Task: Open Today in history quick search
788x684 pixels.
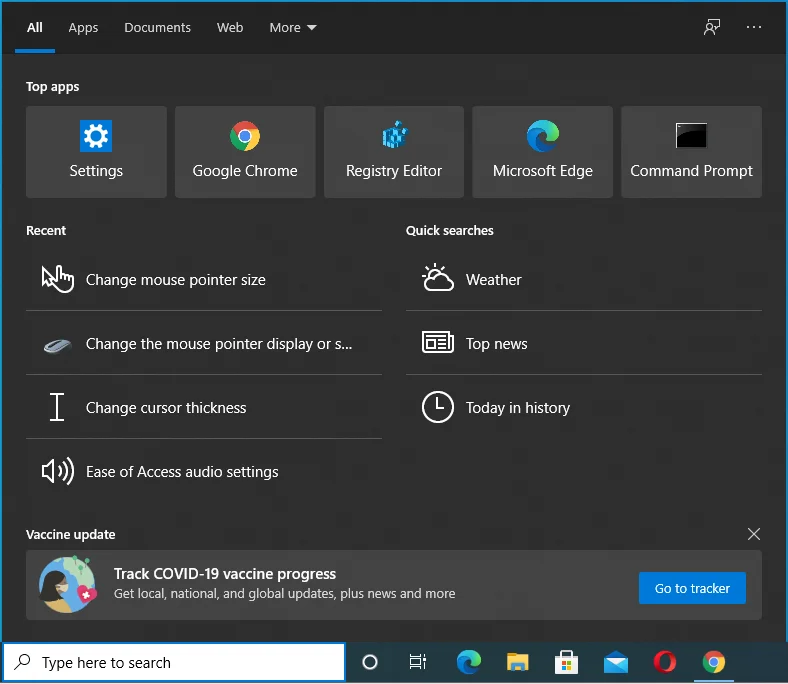Action: (x=584, y=408)
